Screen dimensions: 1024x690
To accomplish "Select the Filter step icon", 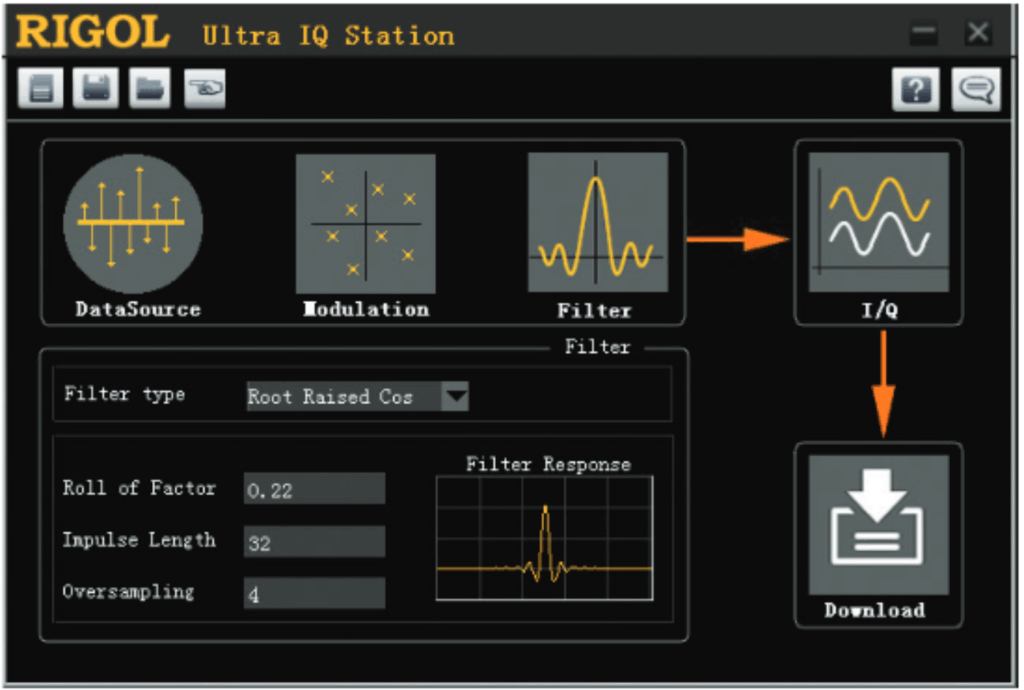I will click(597, 222).
